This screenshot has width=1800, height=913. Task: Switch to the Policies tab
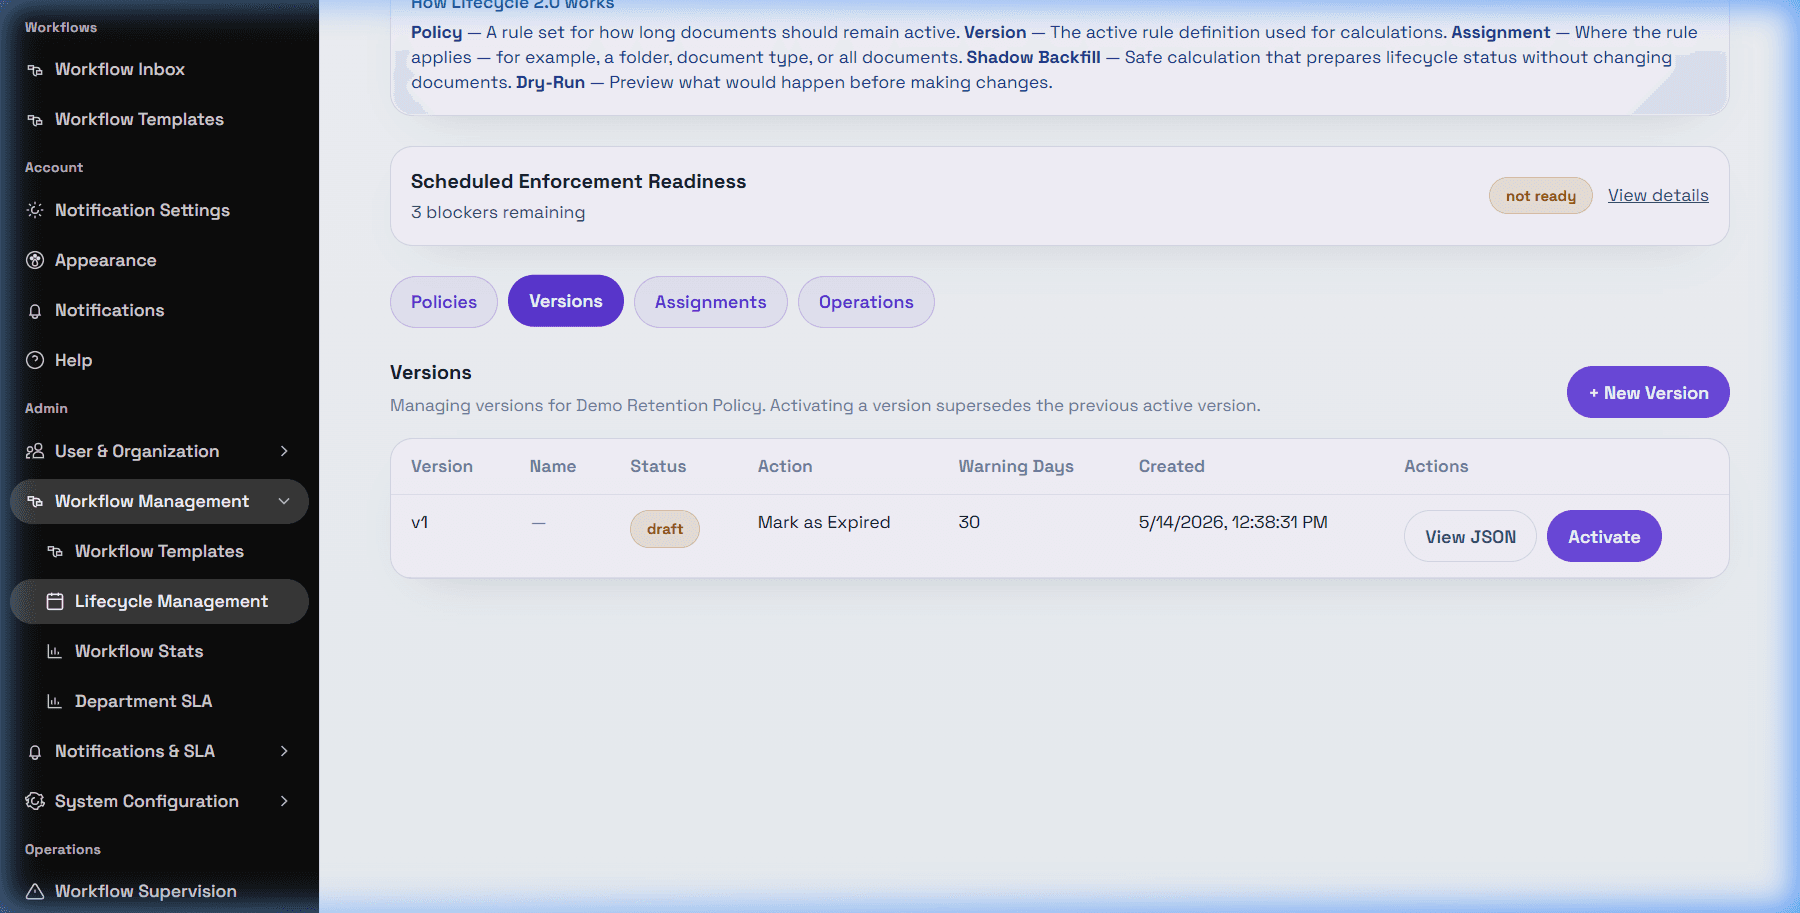tap(444, 302)
